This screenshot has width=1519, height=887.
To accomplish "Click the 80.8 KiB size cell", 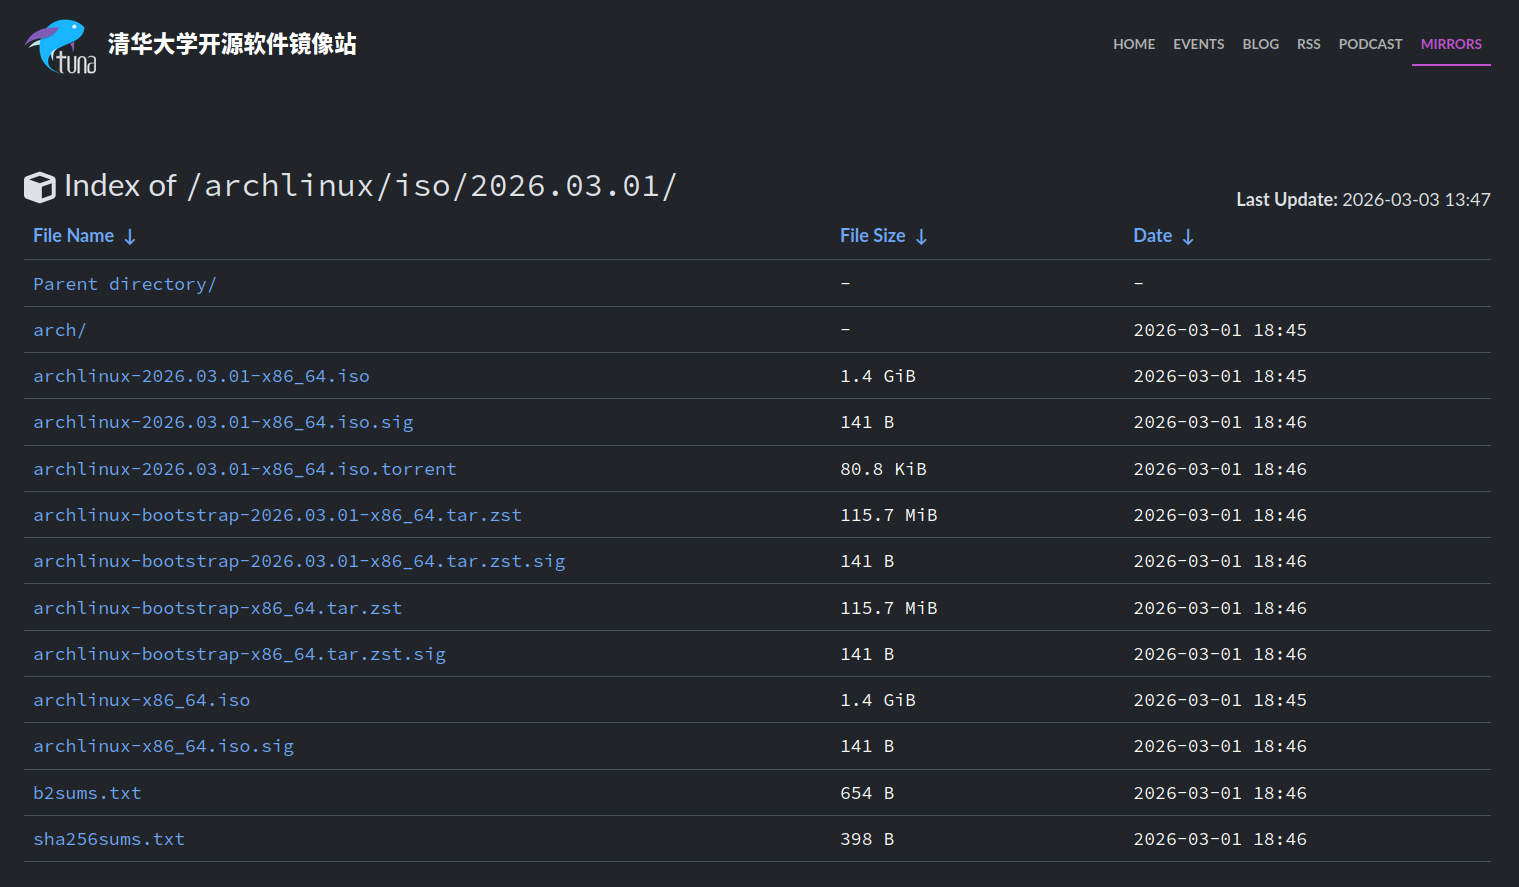I will coord(883,469).
